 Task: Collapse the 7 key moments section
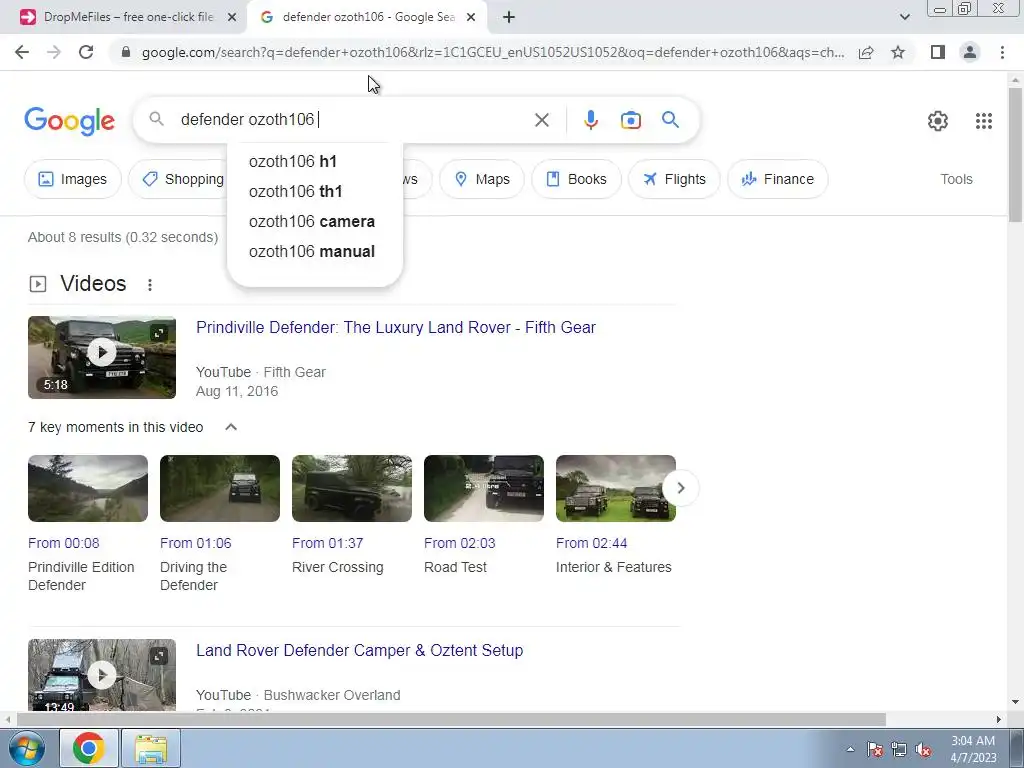pyautogui.click(x=231, y=427)
